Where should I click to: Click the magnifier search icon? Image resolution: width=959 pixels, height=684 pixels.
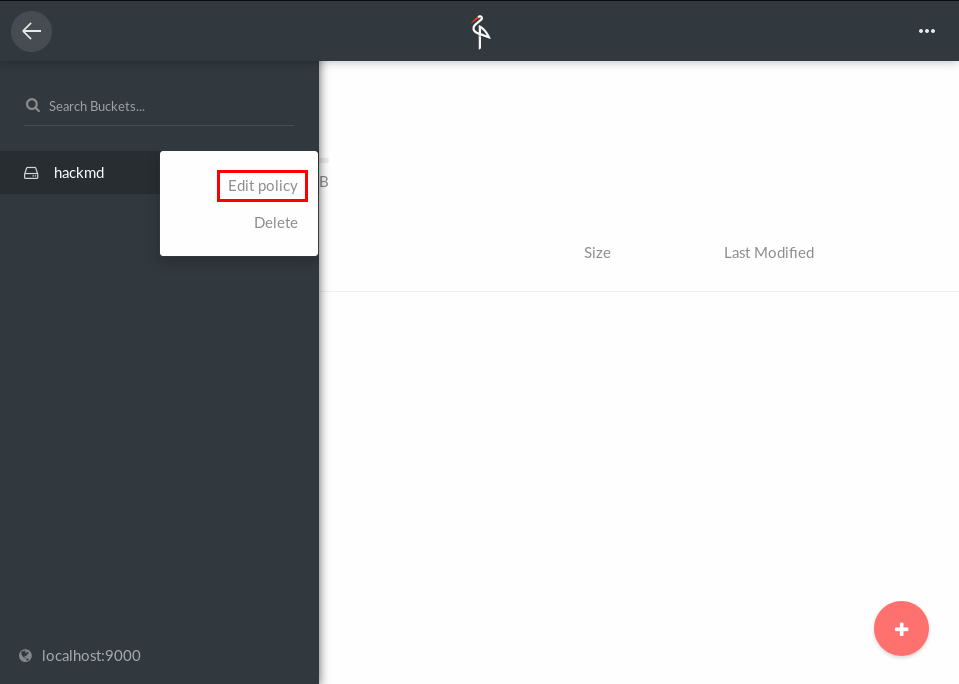[33, 106]
